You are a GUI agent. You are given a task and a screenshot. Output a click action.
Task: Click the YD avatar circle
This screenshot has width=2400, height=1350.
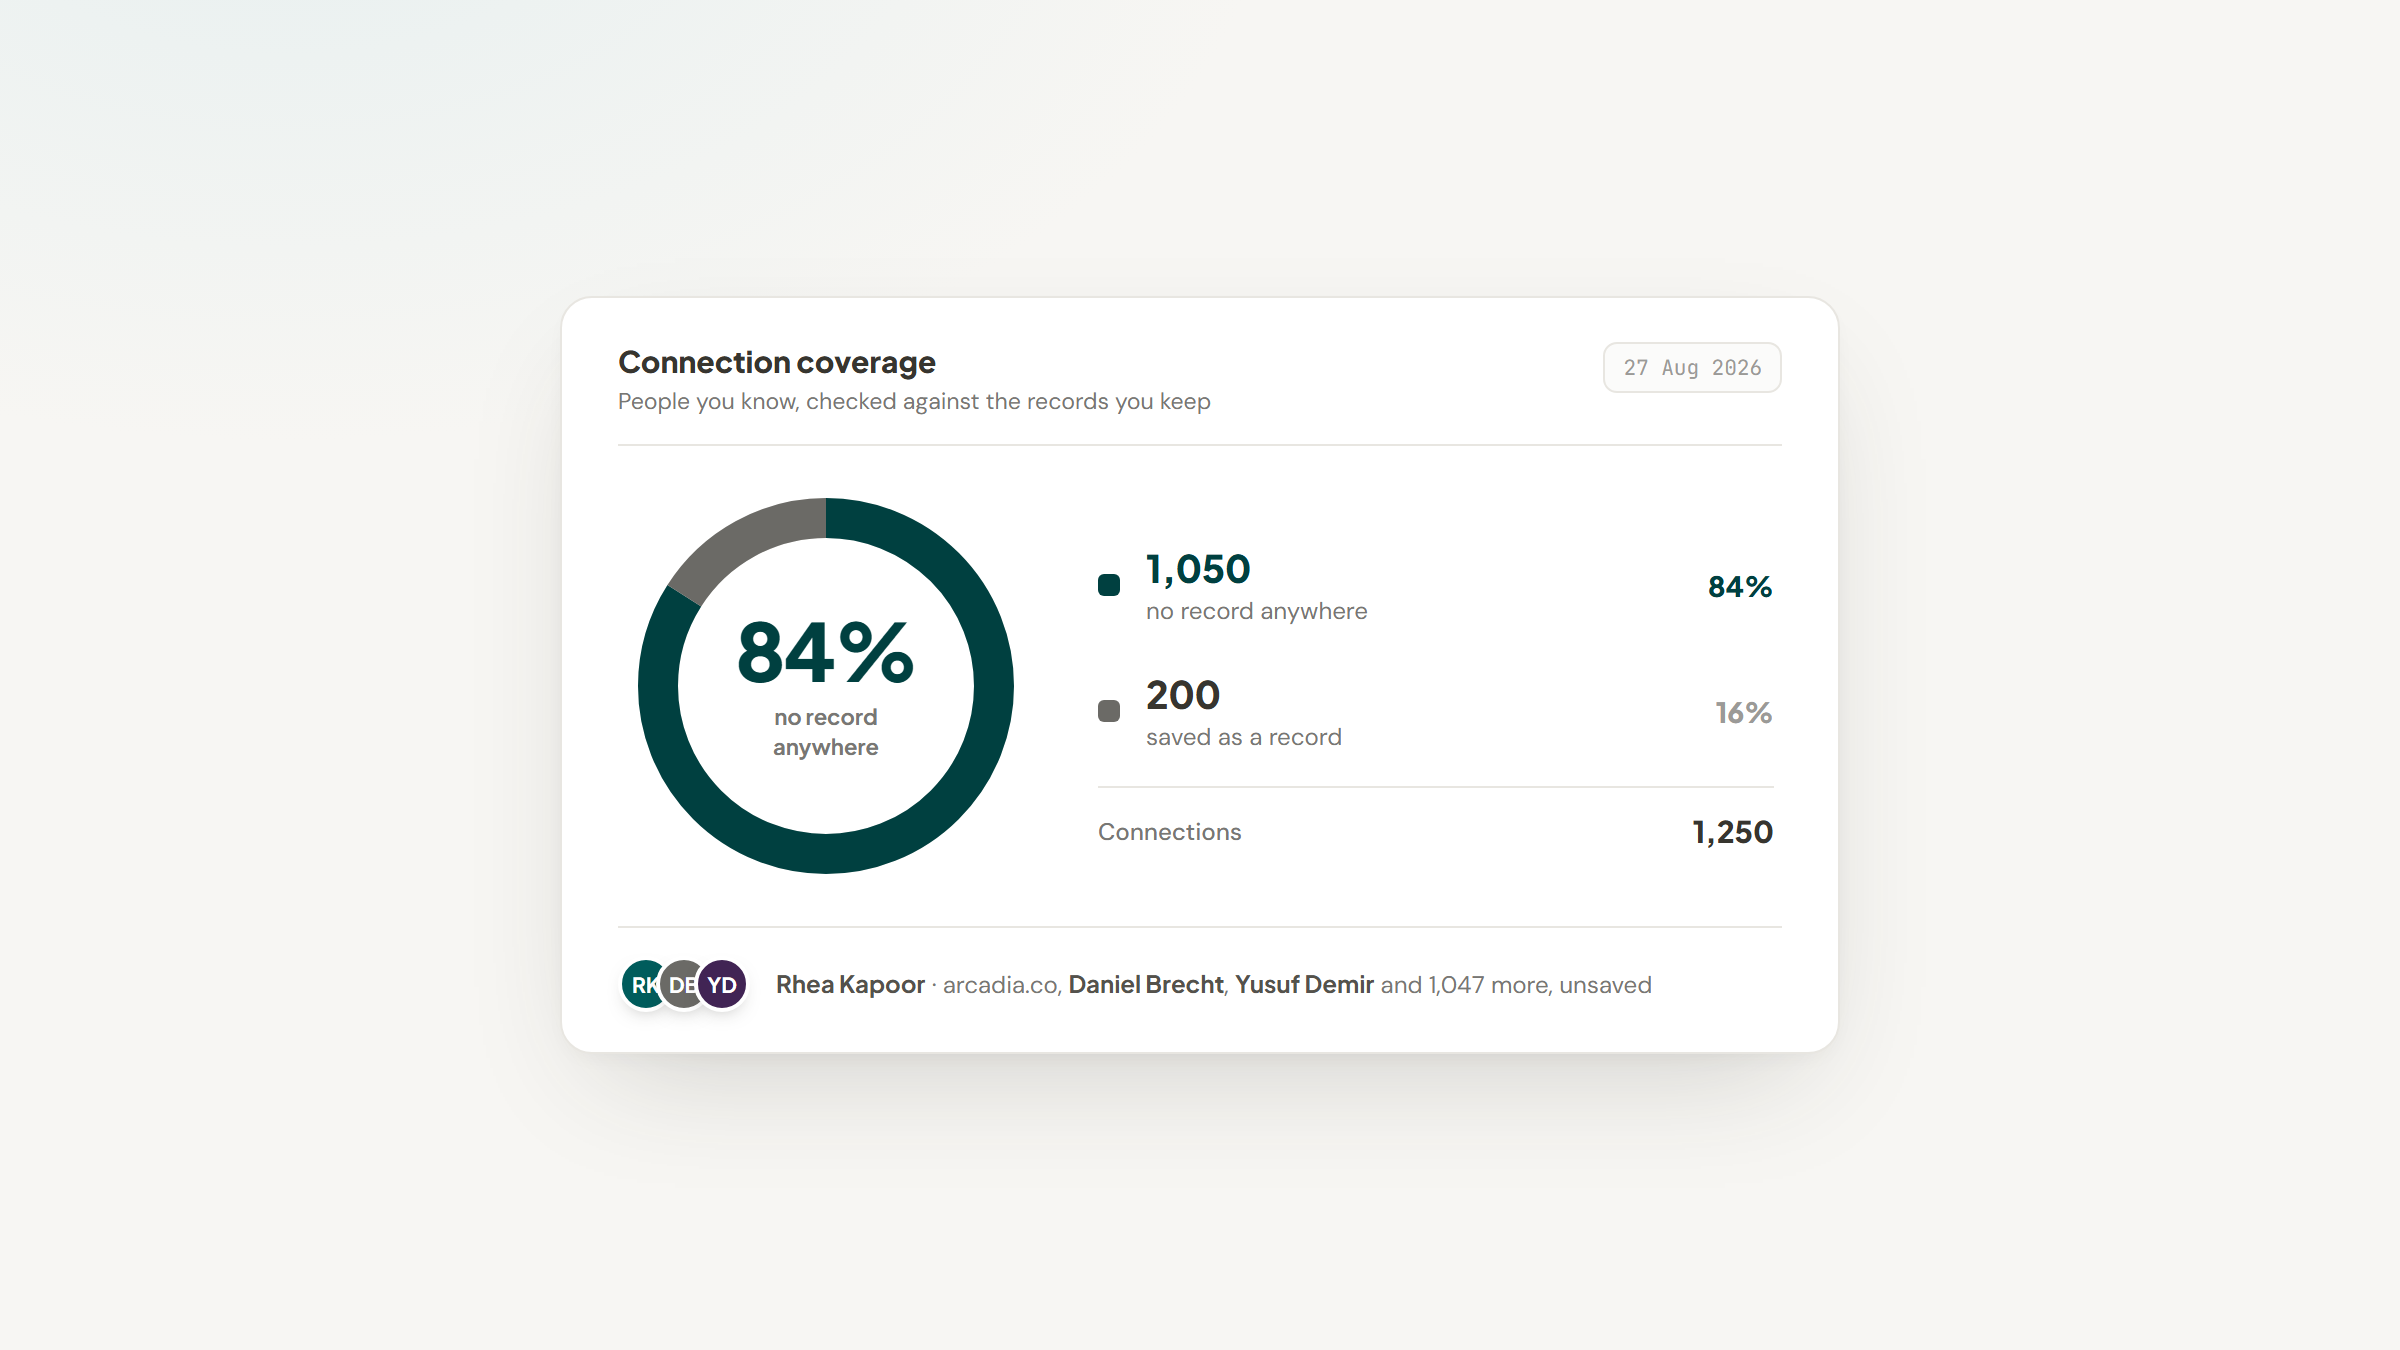point(722,985)
